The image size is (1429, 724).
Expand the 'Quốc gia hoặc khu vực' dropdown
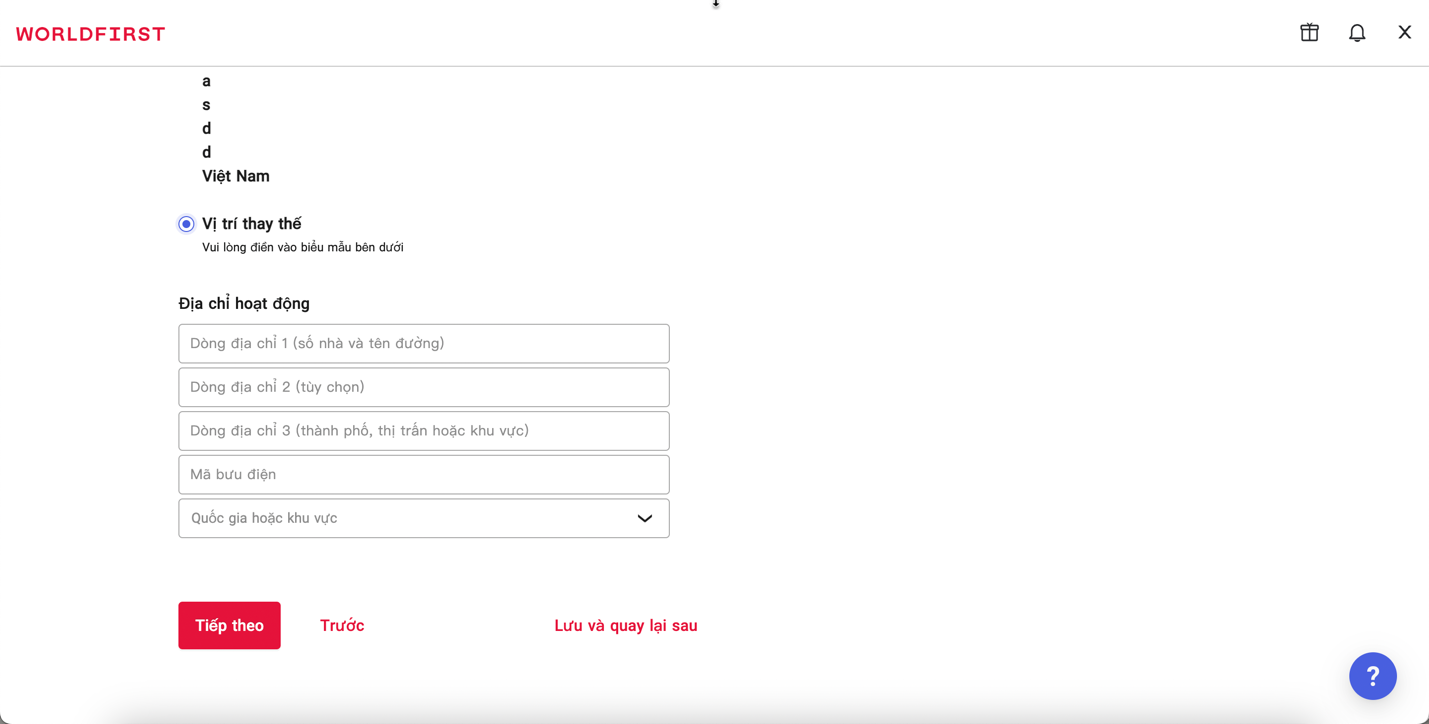(x=410, y=518)
